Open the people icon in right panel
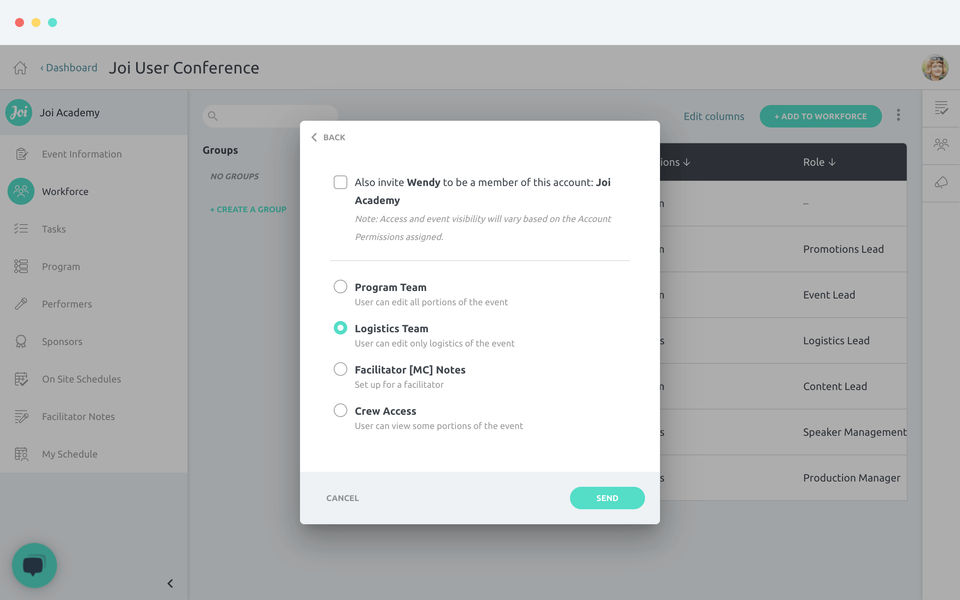 point(941,145)
